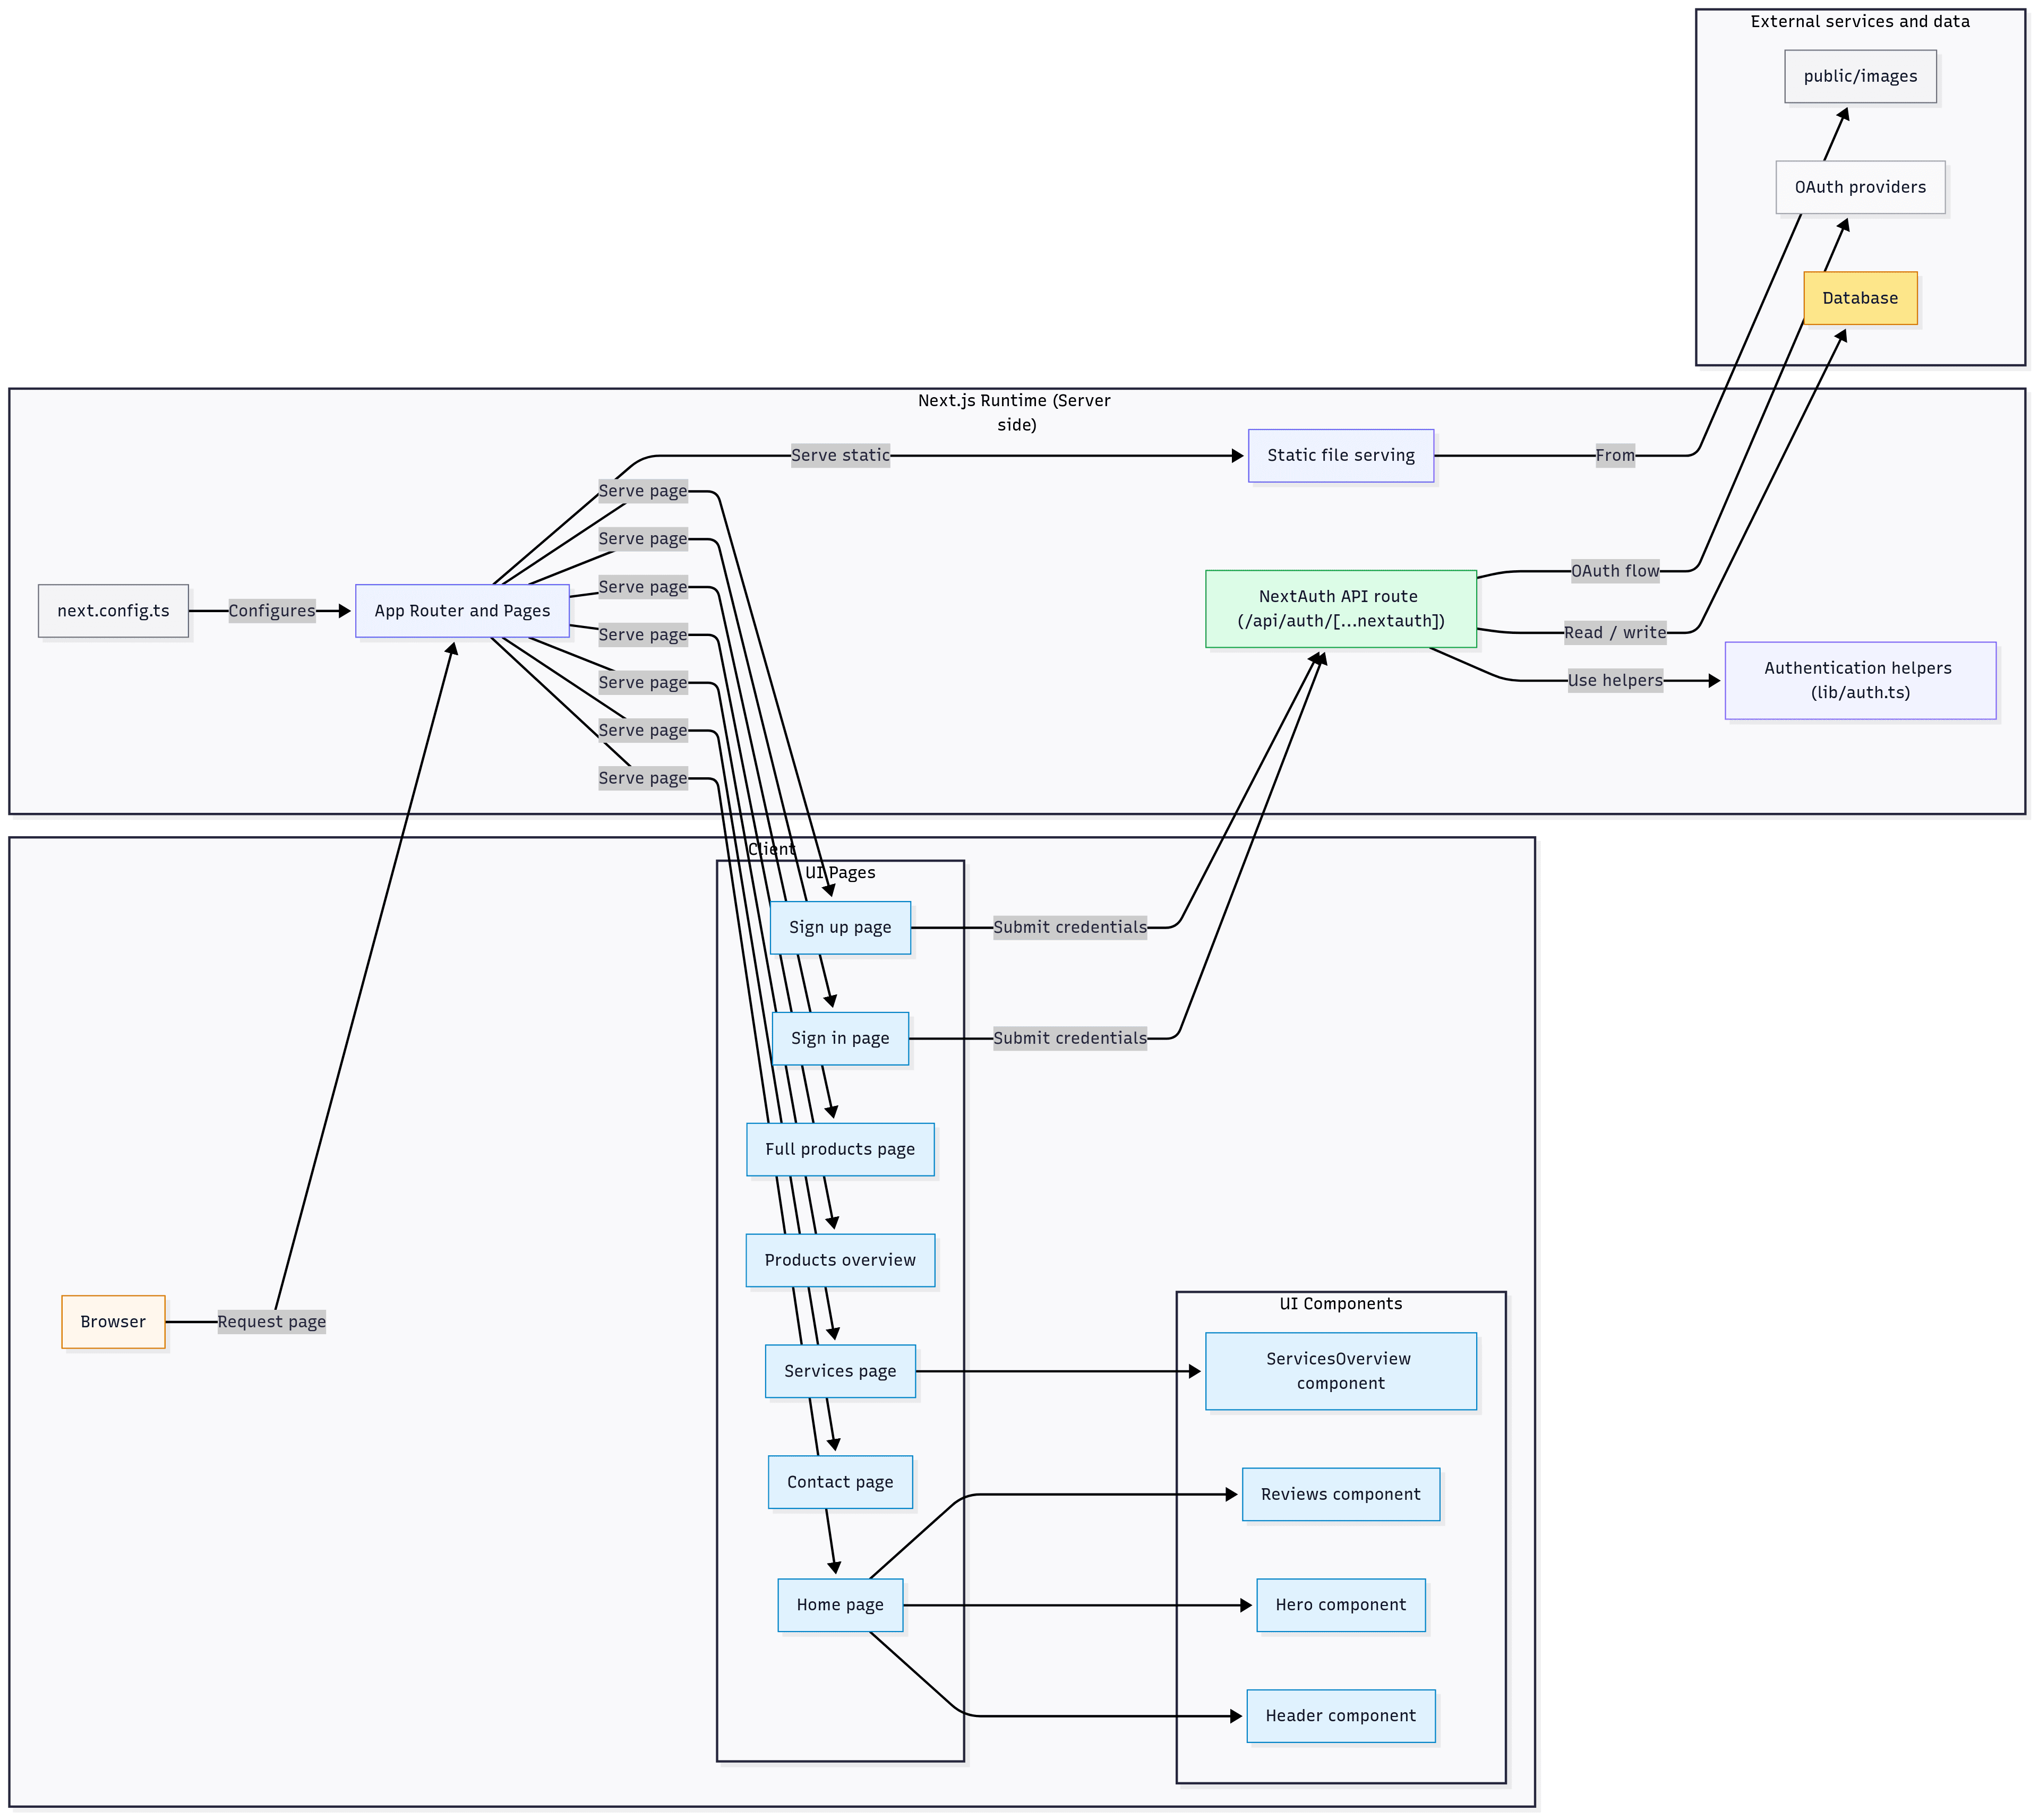Viewport: 2039px width, 1820px height.
Task: Click the Browser node
Action: pyautogui.click(x=112, y=1321)
